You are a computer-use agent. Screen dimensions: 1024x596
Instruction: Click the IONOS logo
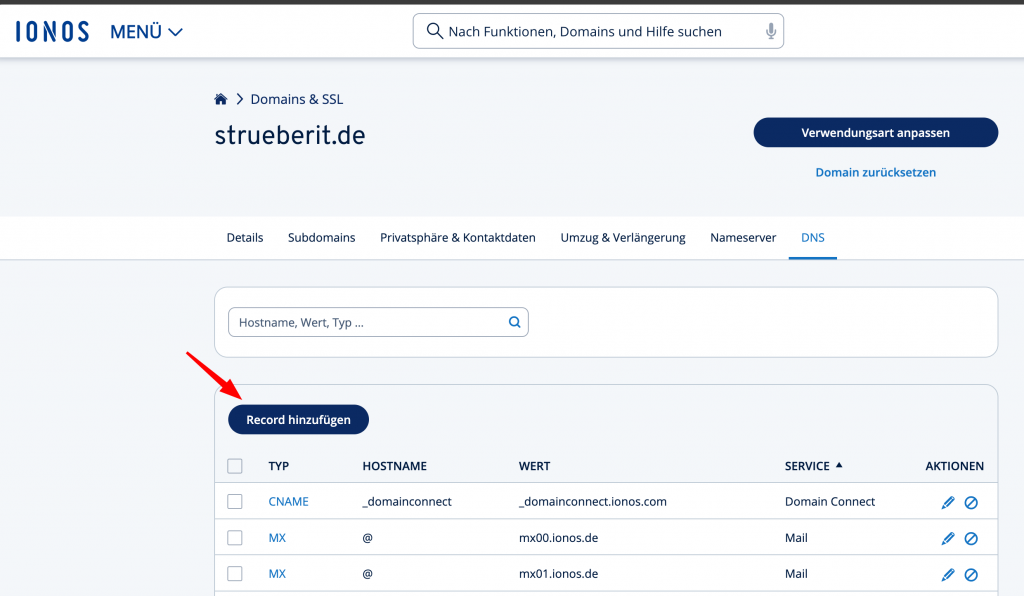coord(52,32)
